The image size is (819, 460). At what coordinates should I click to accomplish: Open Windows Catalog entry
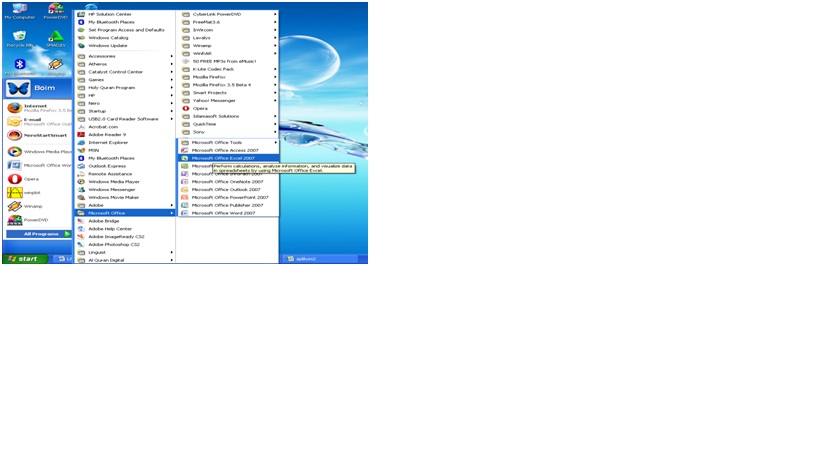pos(125,38)
